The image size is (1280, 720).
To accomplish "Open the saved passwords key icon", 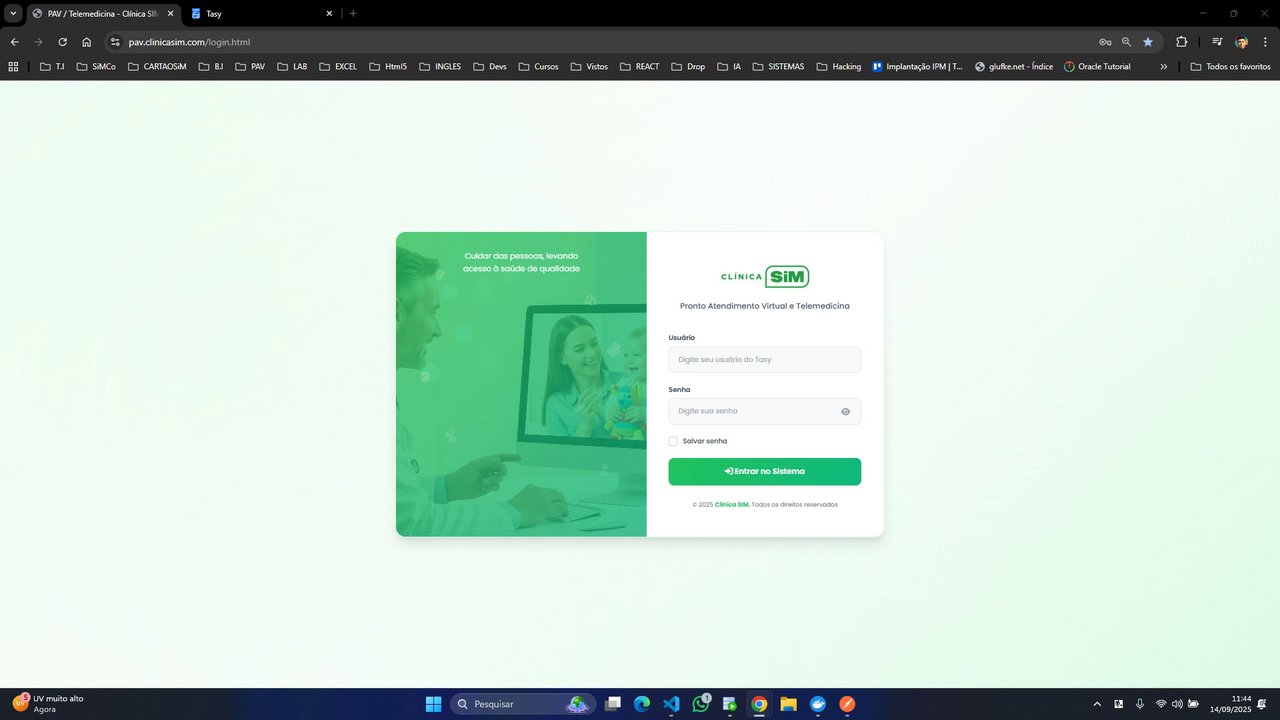I will [1105, 42].
